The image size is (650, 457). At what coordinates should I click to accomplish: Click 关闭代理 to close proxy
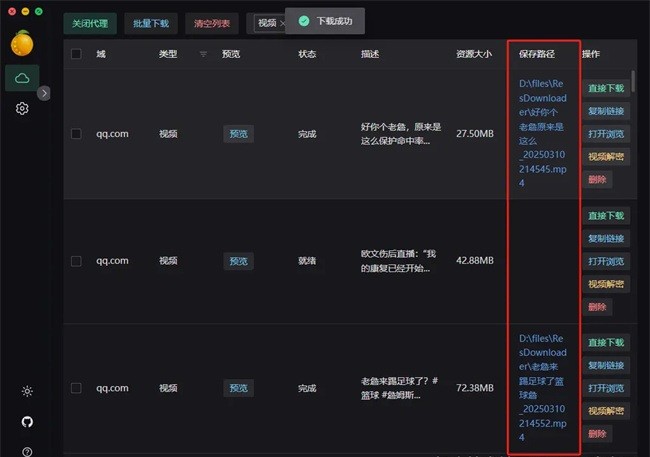pyautogui.click(x=89, y=22)
